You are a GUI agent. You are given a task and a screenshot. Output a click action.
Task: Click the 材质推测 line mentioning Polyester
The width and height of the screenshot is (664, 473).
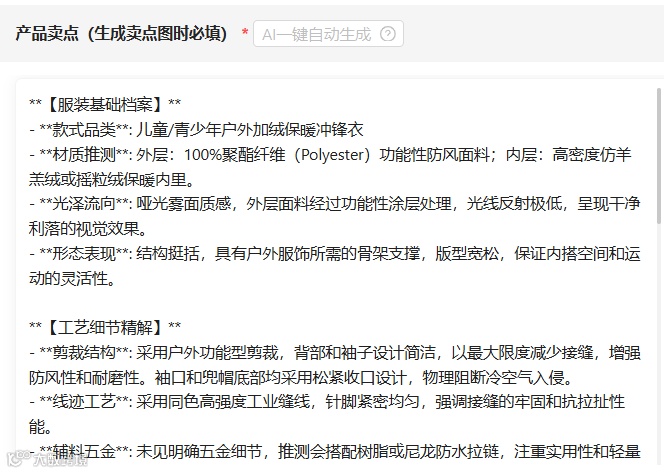point(330,155)
